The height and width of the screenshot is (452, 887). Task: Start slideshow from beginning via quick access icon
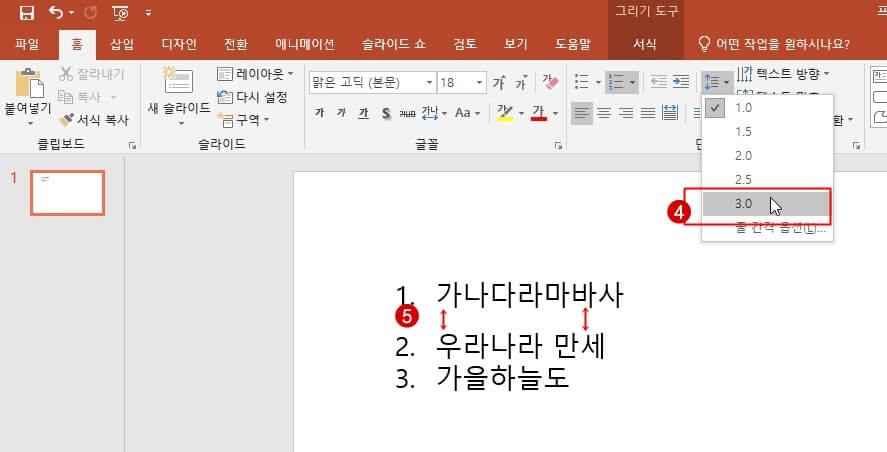pyautogui.click(x=120, y=12)
